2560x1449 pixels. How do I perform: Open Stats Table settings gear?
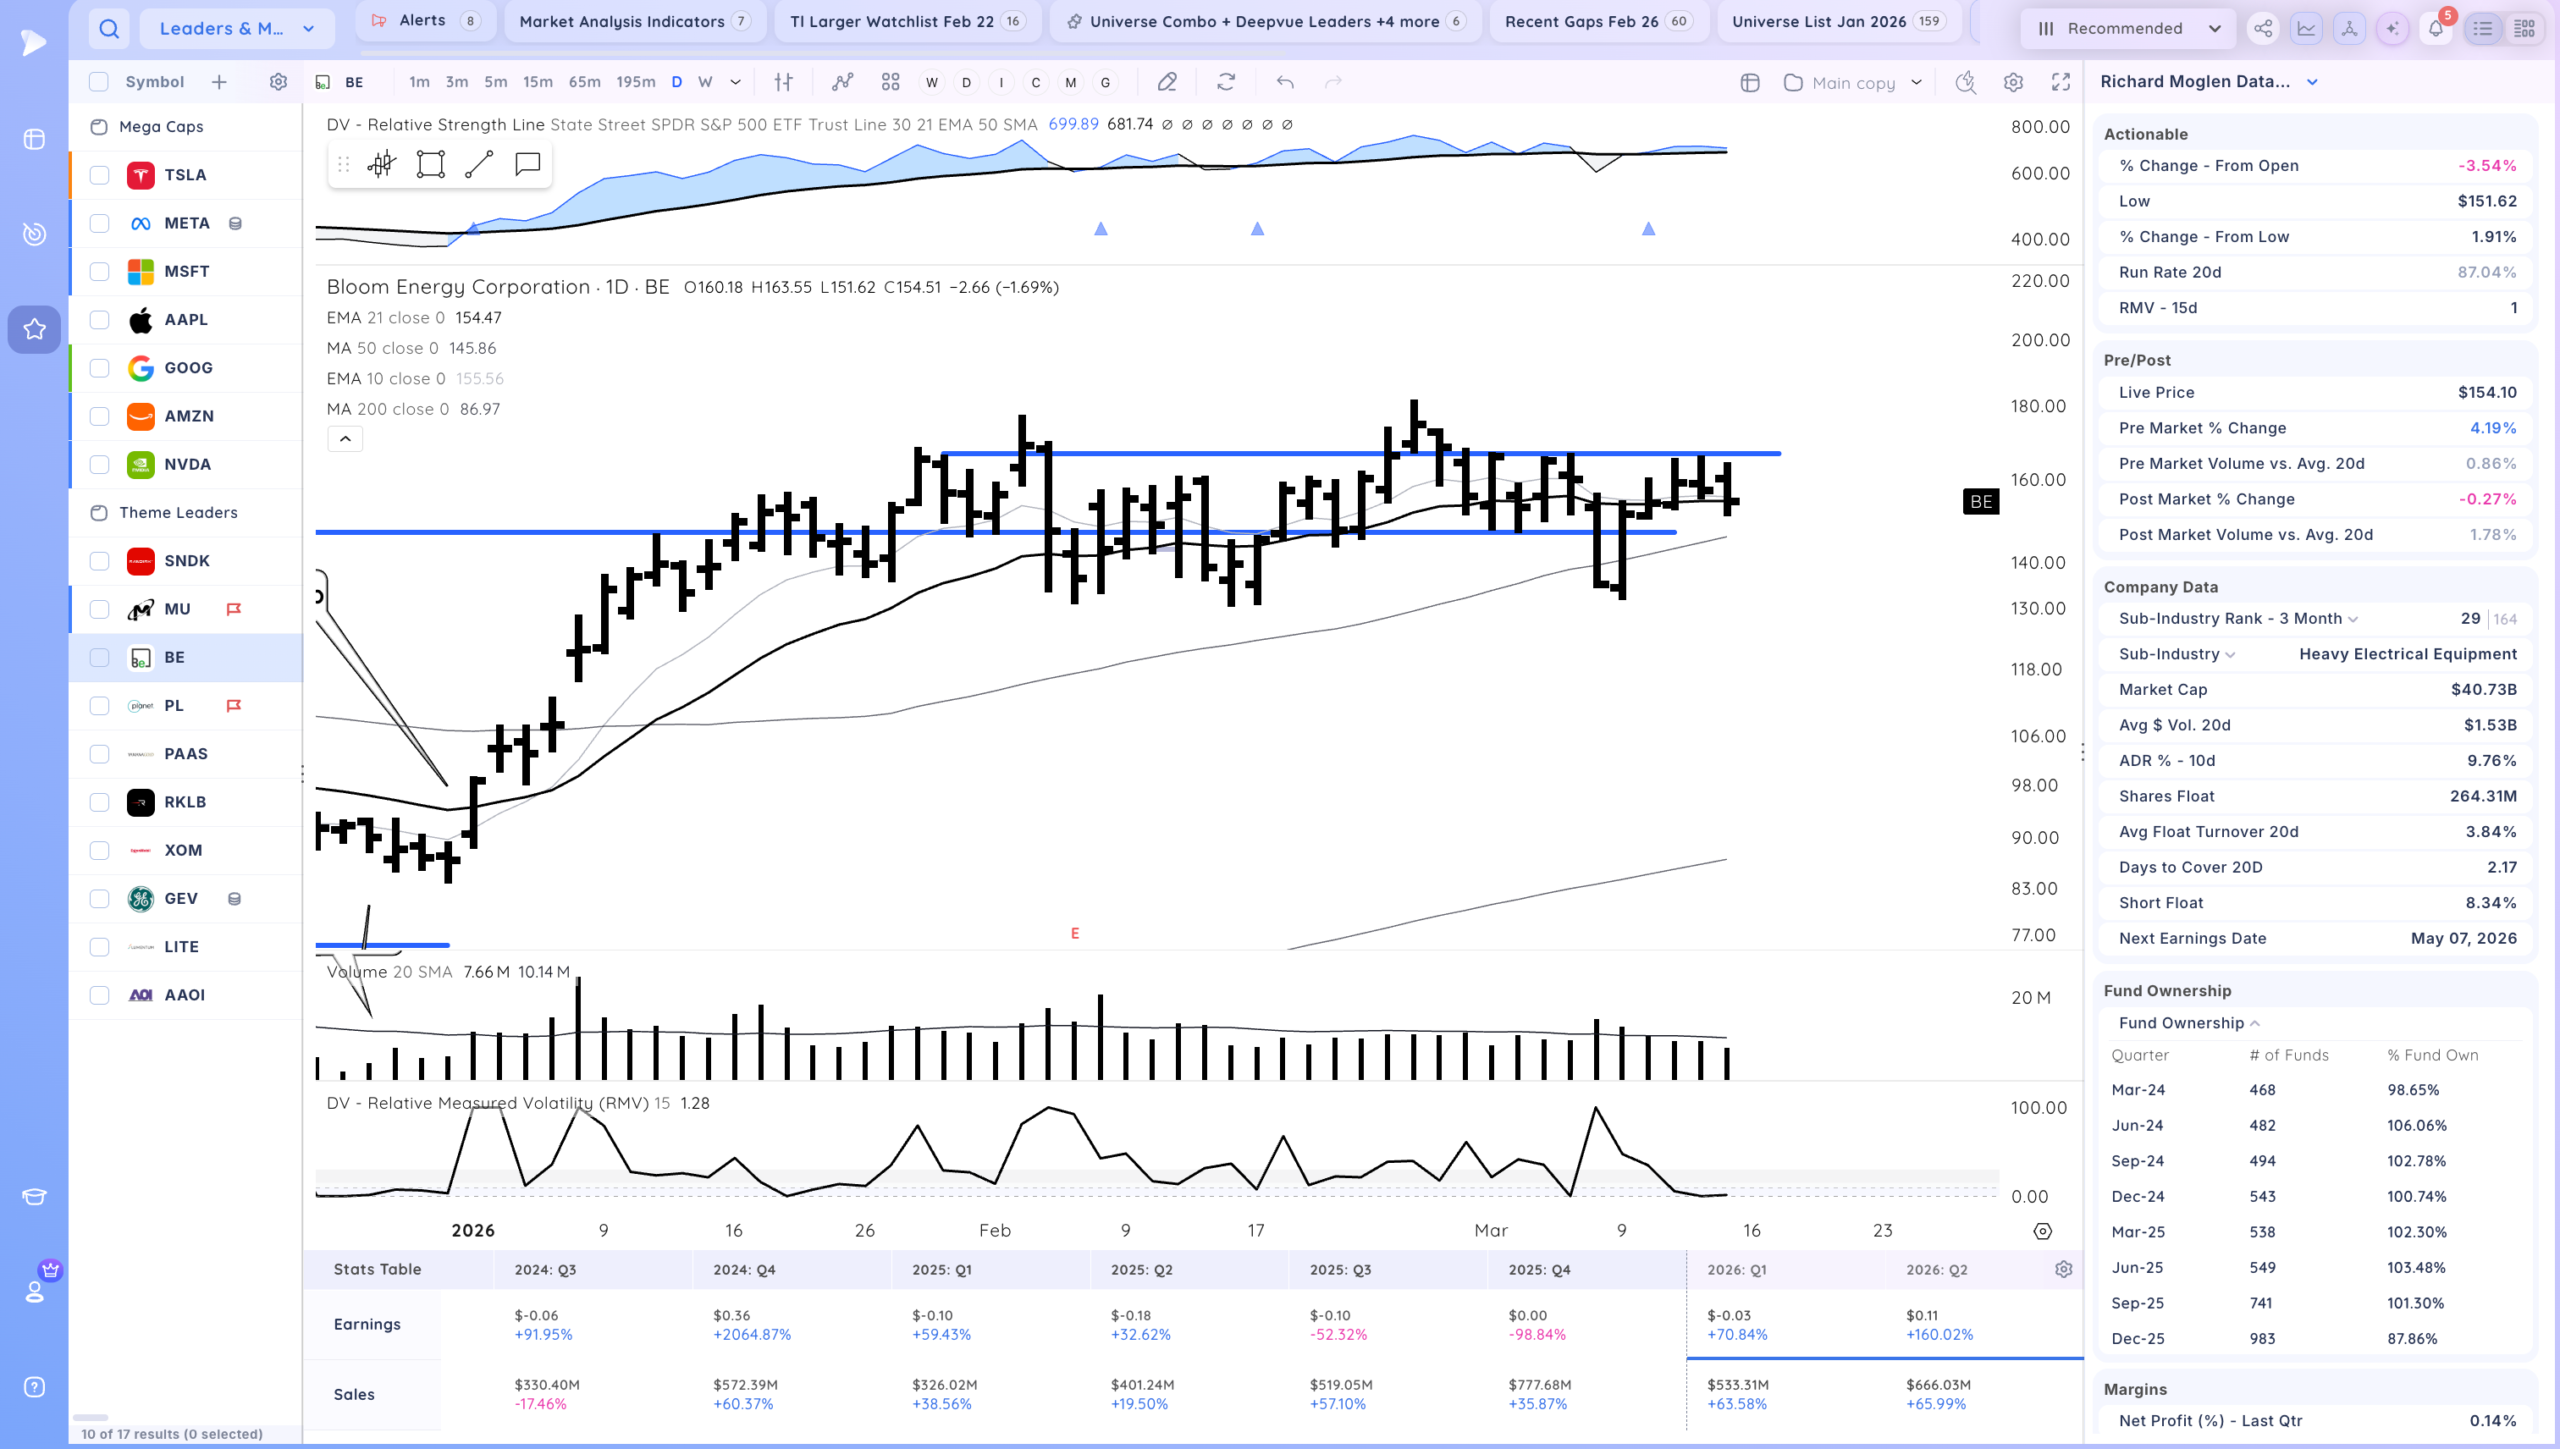point(2063,1269)
